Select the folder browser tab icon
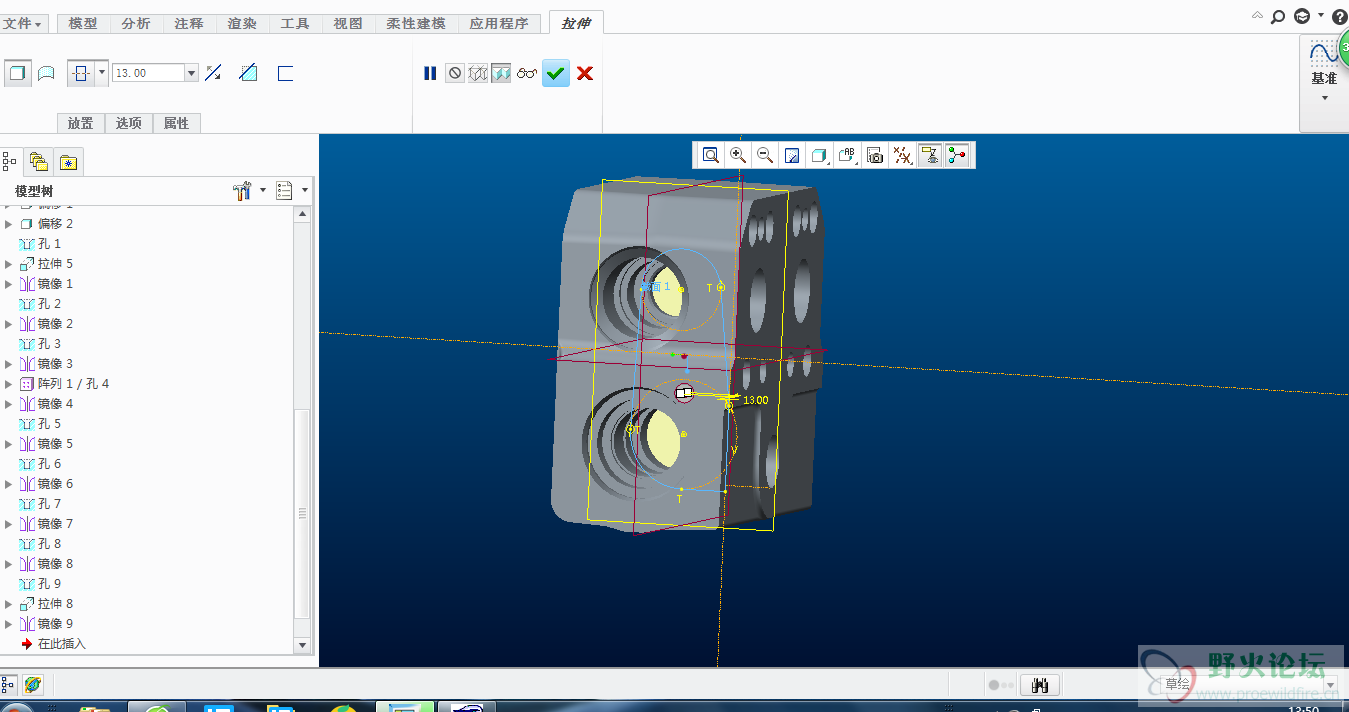Screen dimensions: 1349x712 (39, 161)
